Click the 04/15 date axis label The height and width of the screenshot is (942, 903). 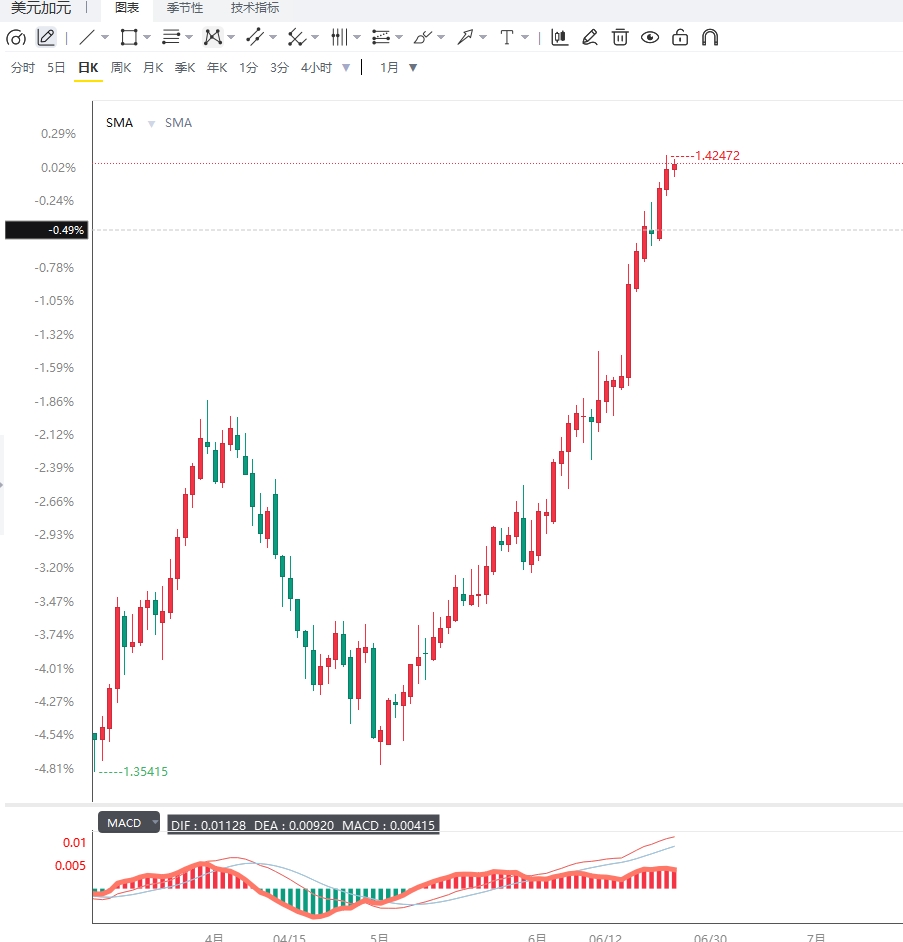coord(289,937)
